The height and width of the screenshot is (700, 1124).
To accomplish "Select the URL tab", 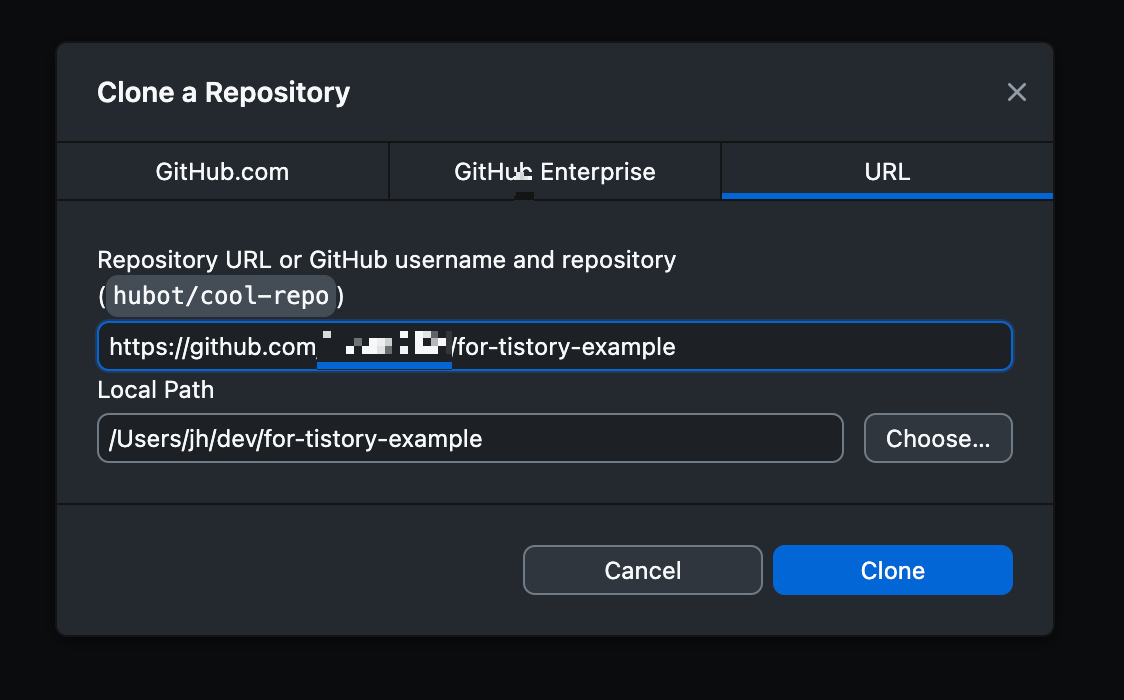I will (x=887, y=172).
